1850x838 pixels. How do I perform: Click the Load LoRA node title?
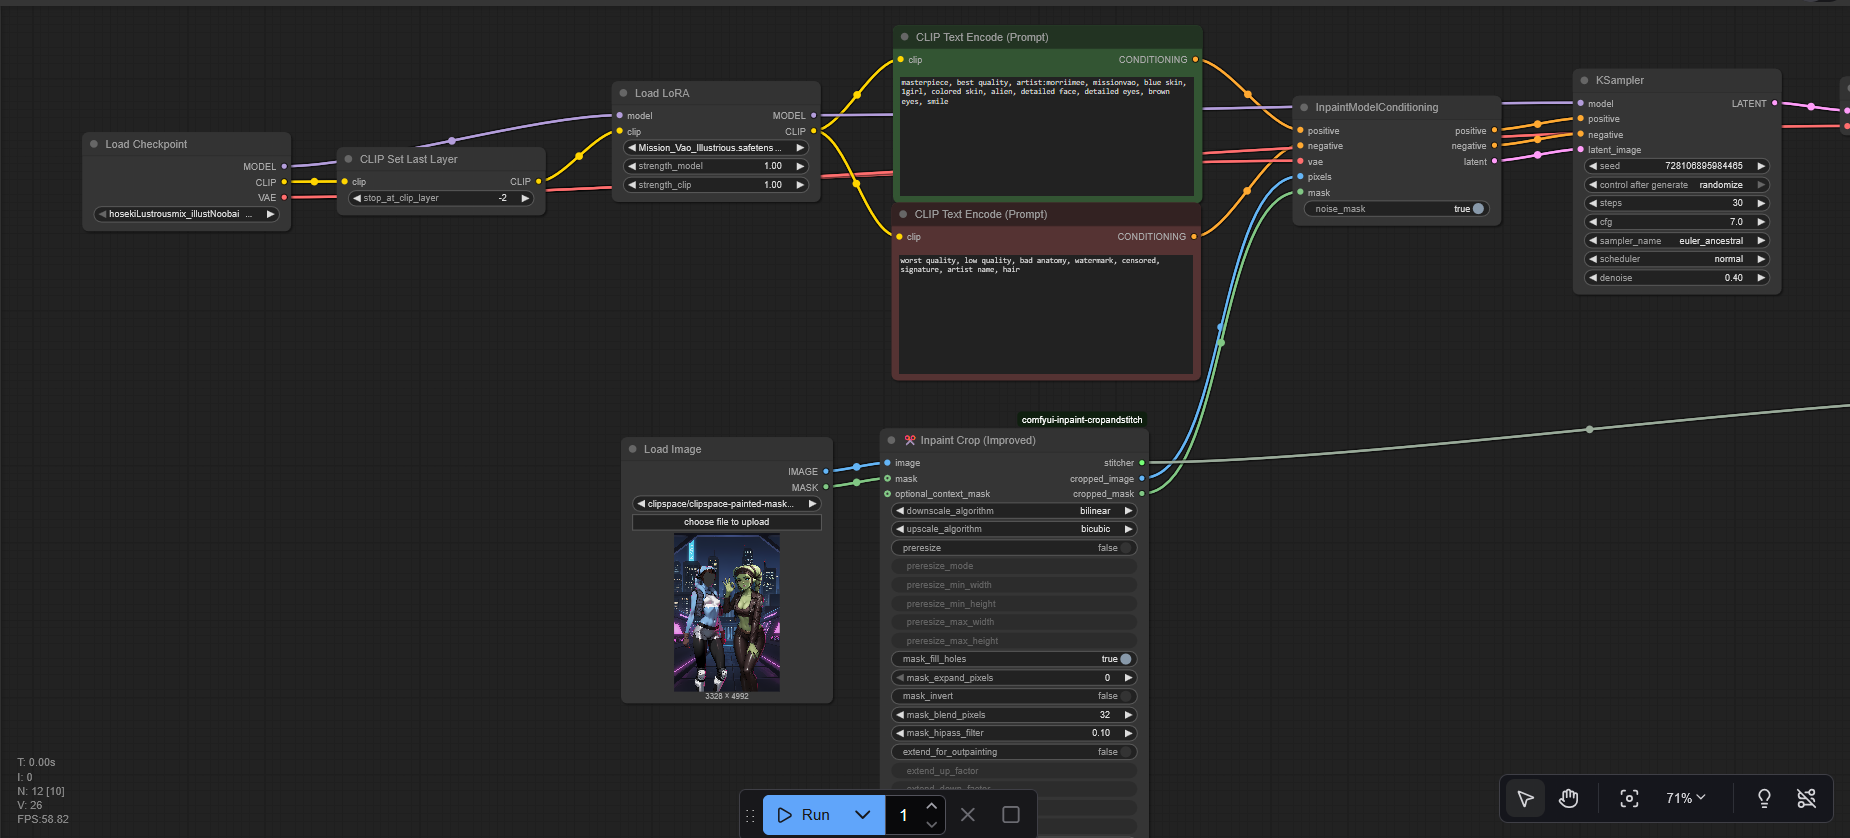[662, 93]
